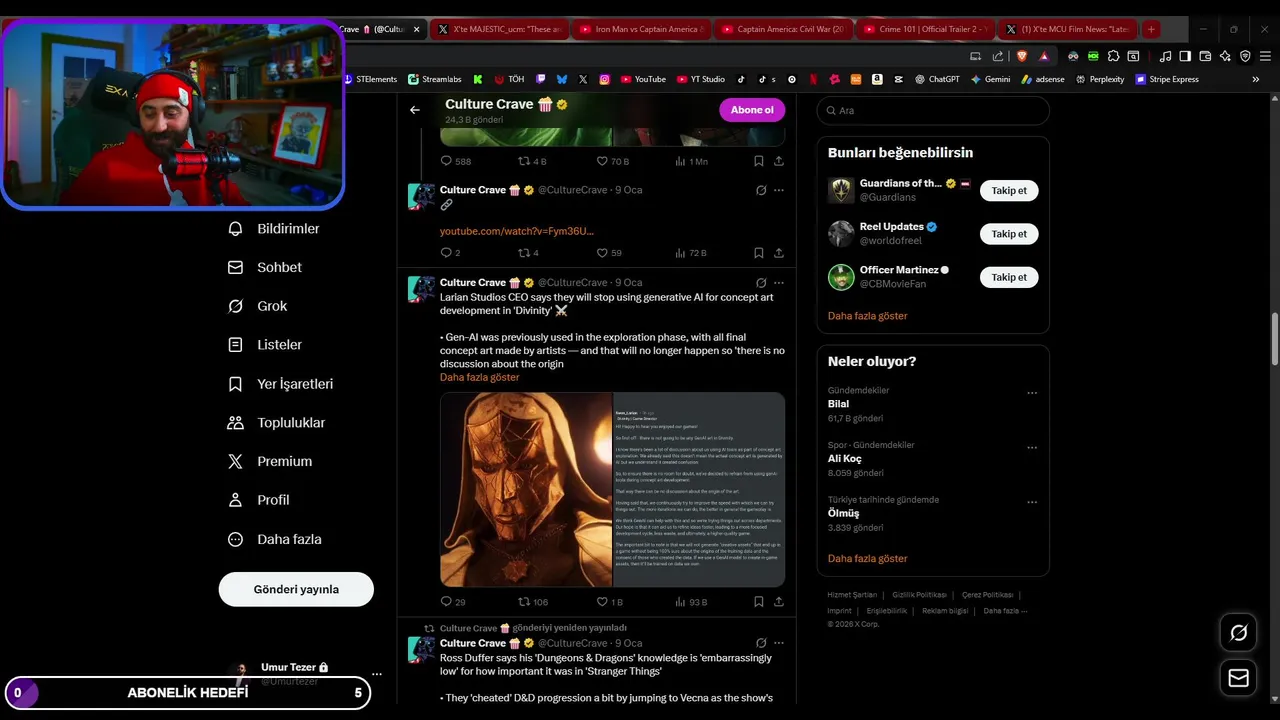Click the Abone ol subscribe button
The width and height of the screenshot is (1280, 720).
click(752, 110)
